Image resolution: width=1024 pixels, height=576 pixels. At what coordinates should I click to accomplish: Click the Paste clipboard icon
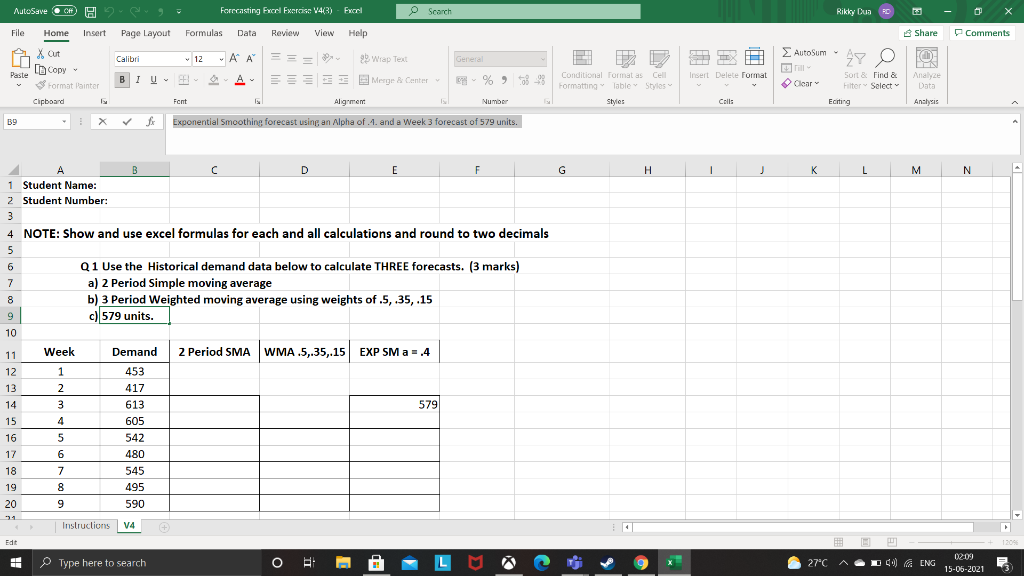19,61
